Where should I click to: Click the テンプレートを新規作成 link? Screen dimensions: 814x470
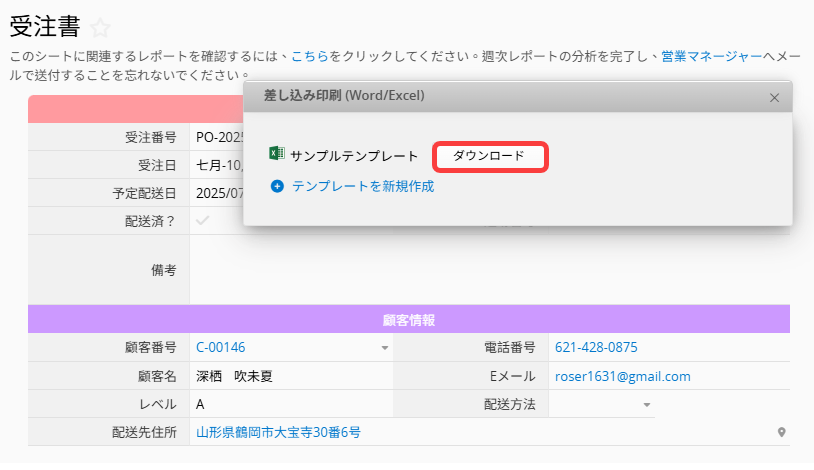click(x=362, y=186)
